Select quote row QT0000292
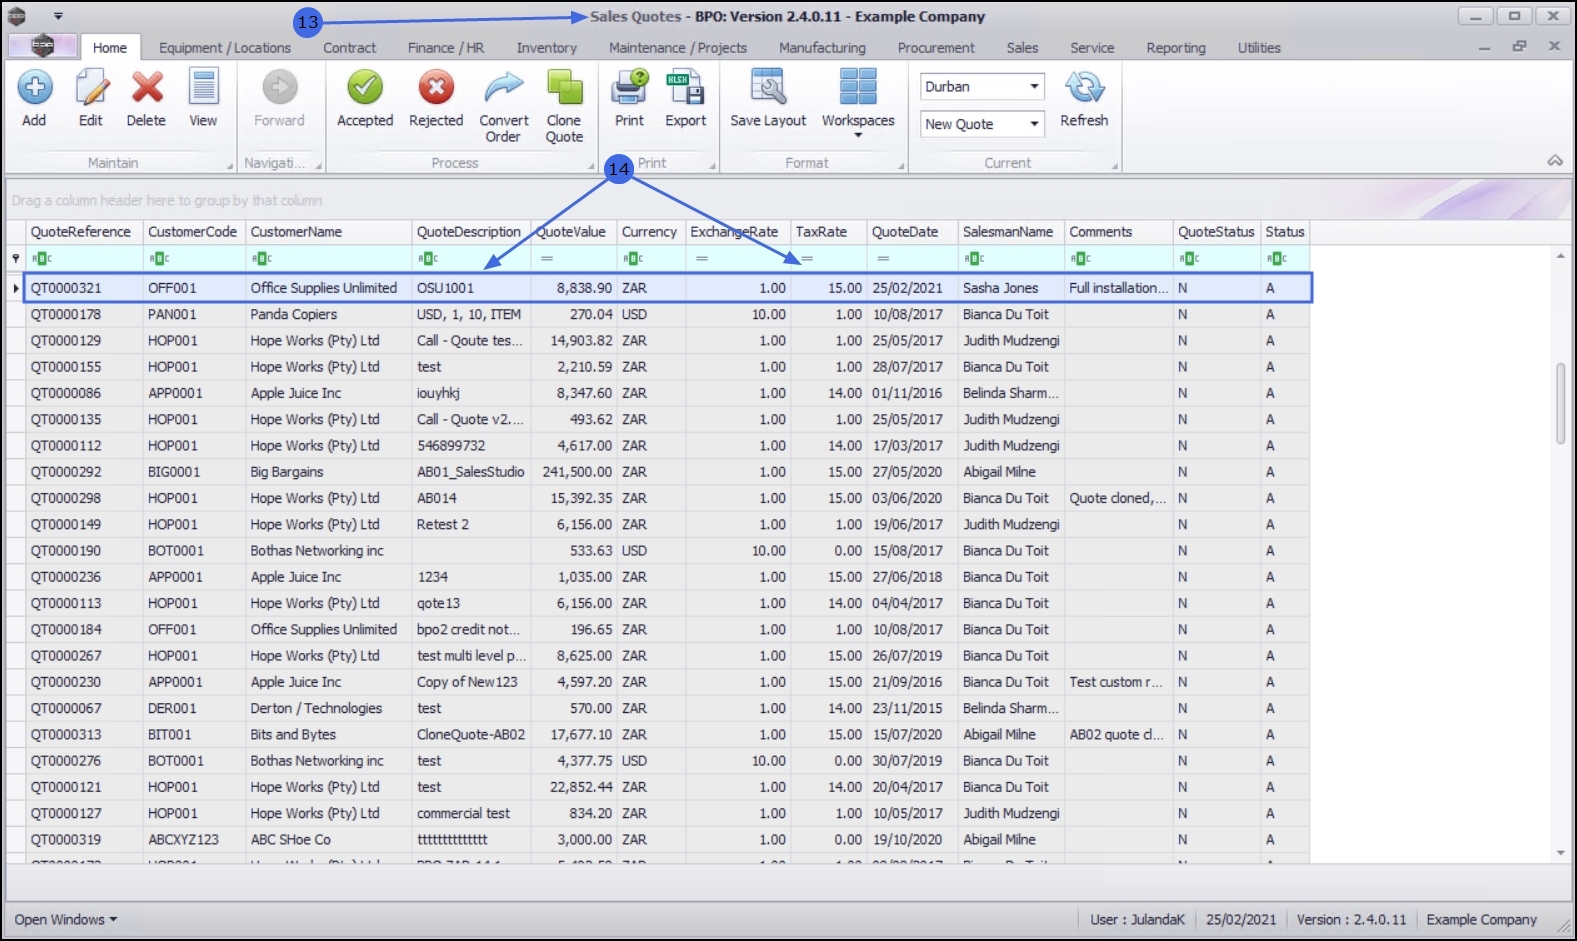This screenshot has width=1577, height=941. pos(66,472)
